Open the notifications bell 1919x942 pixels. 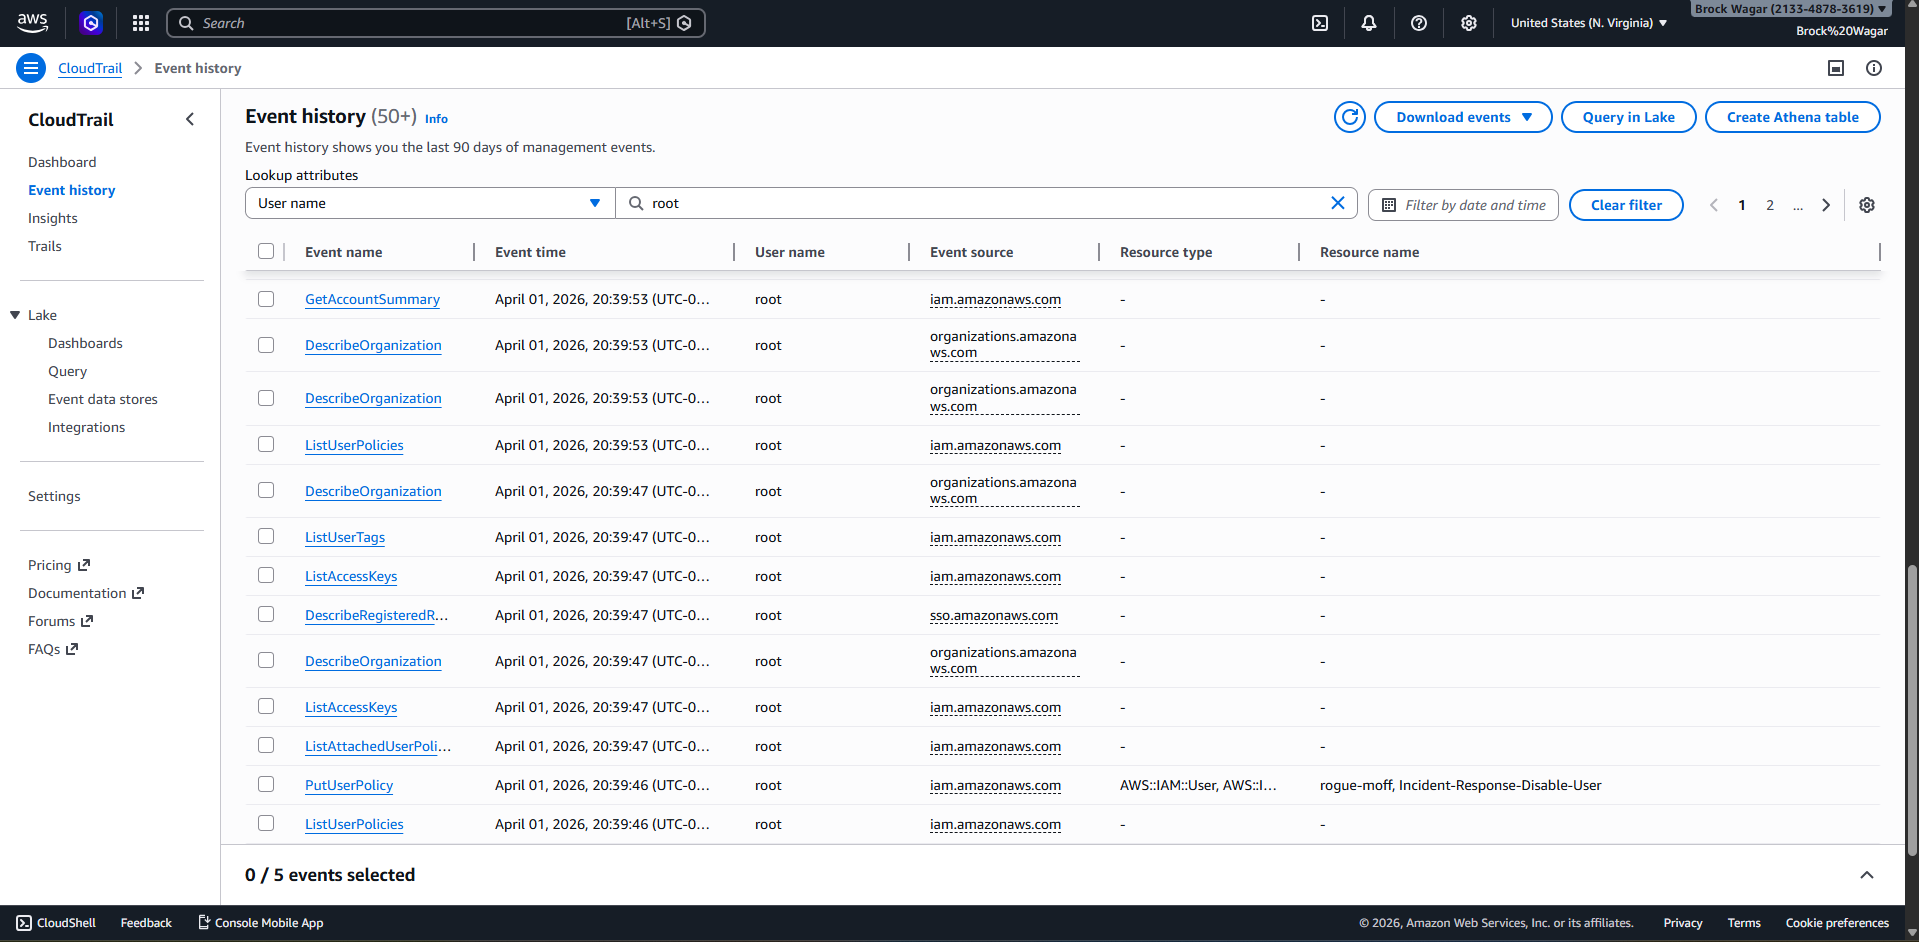click(x=1368, y=22)
